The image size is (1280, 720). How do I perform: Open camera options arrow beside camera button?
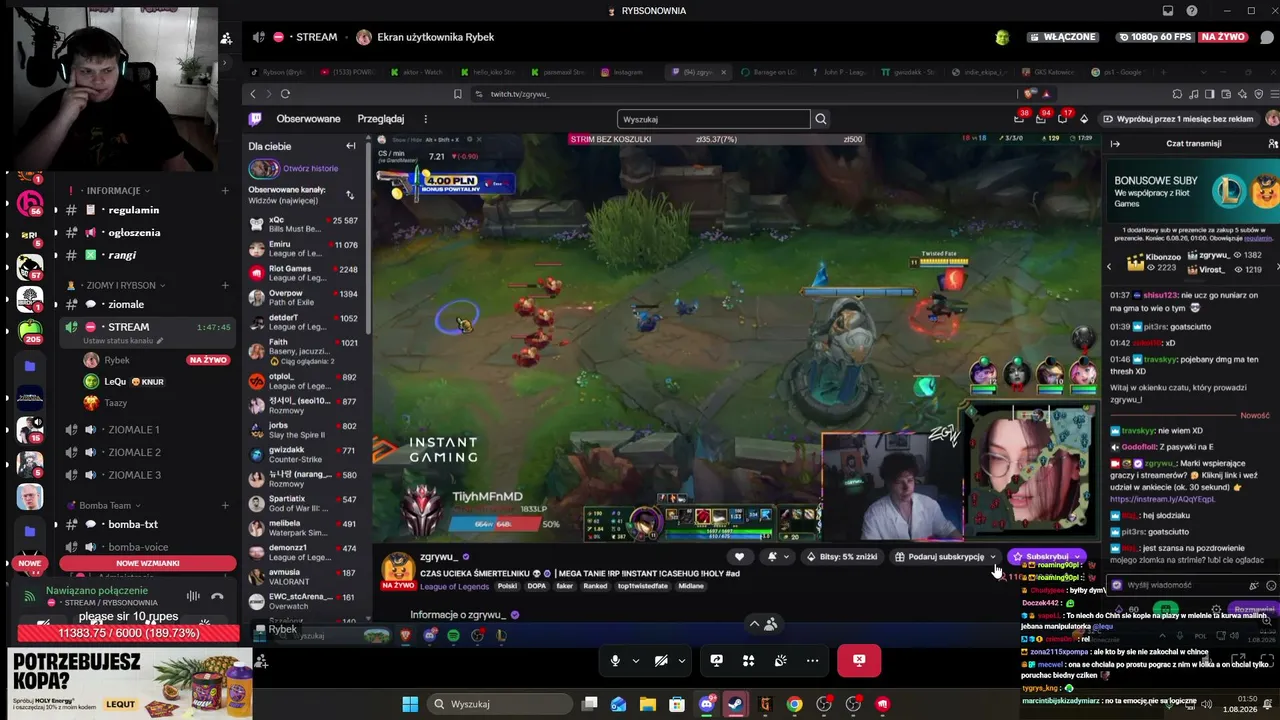click(x=681, y=660)
